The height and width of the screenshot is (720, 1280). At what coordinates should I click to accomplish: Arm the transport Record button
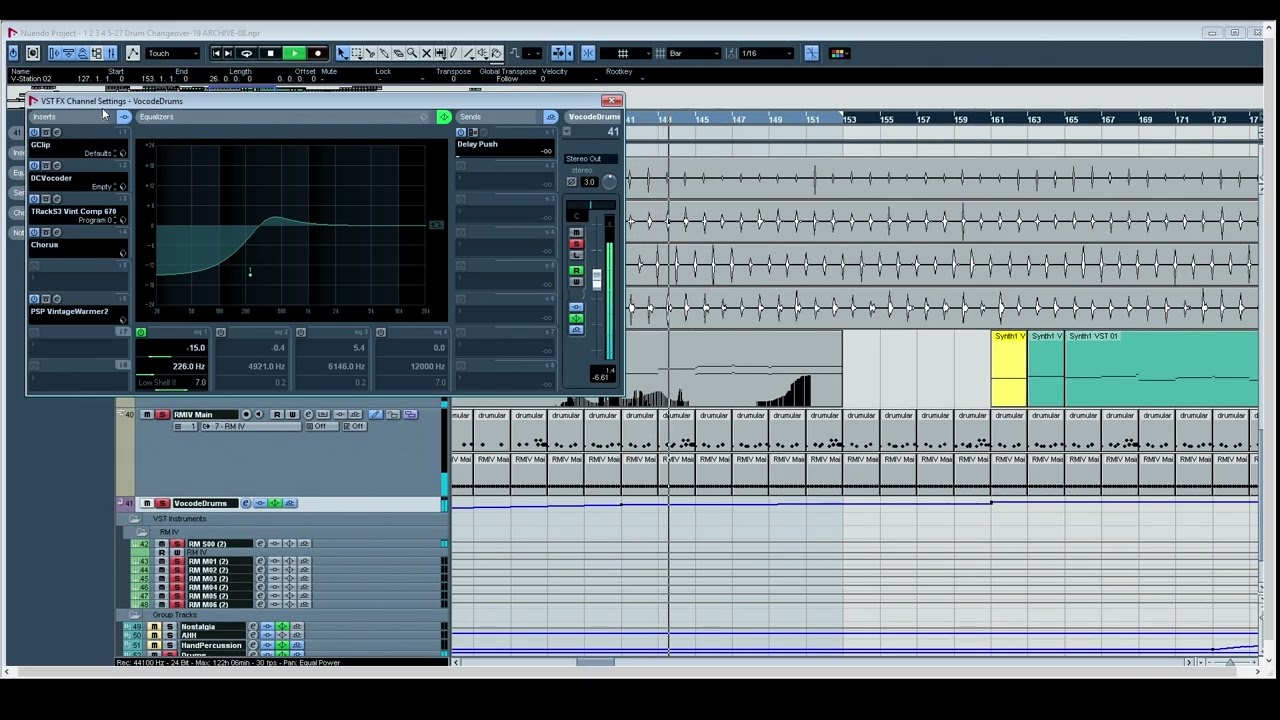318,53
